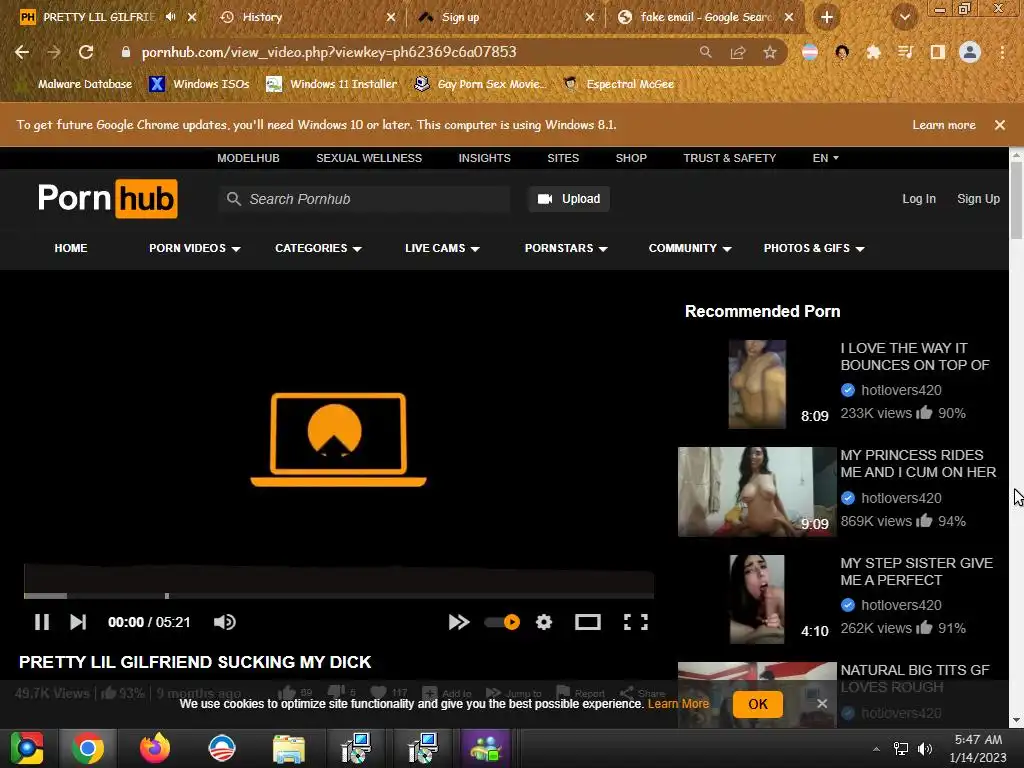This screenshot has height=768, width=1024.
Task: Pause the video player
Action: pos(42,622)
